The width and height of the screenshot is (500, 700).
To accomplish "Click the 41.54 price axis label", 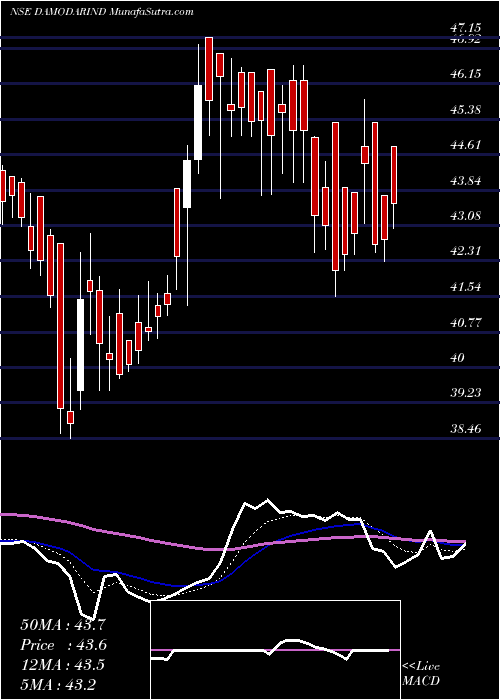I will tap(465, 287).
